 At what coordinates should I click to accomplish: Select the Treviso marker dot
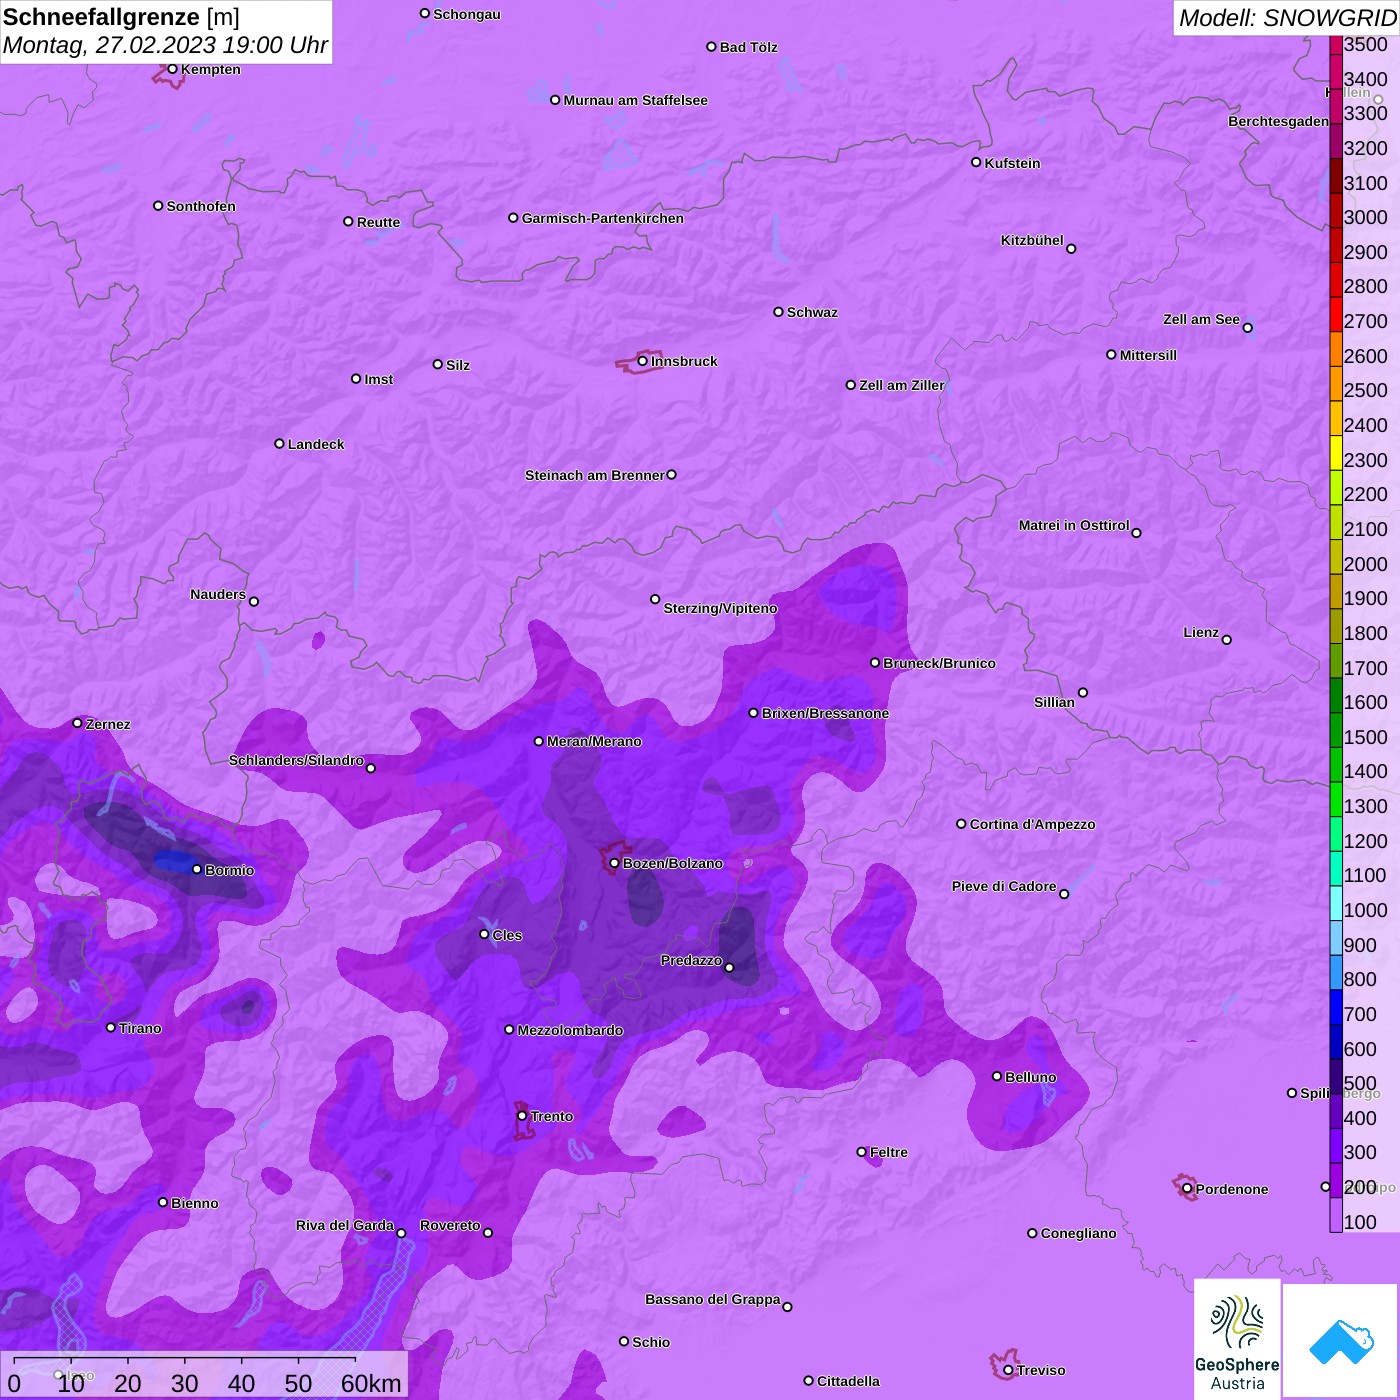[1008, 1370]
